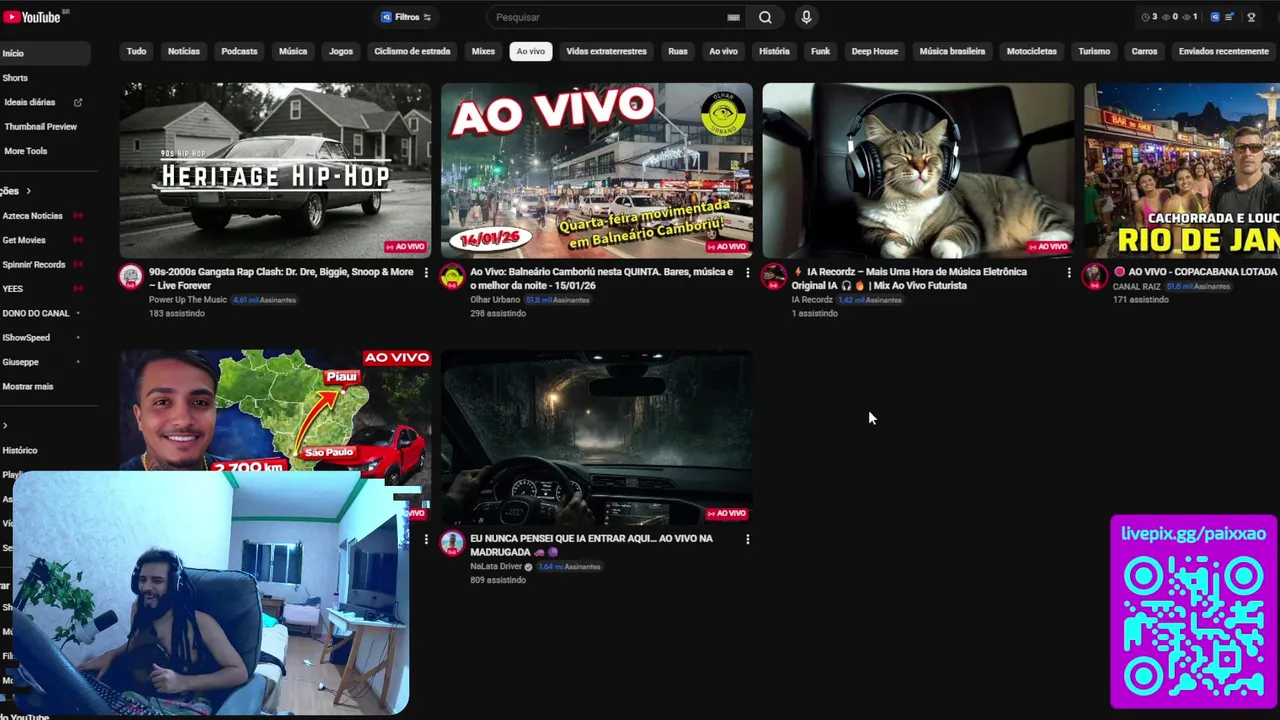Select the Enviados recentemente chip
1280x720 pixels.
tap(1223, 51)
